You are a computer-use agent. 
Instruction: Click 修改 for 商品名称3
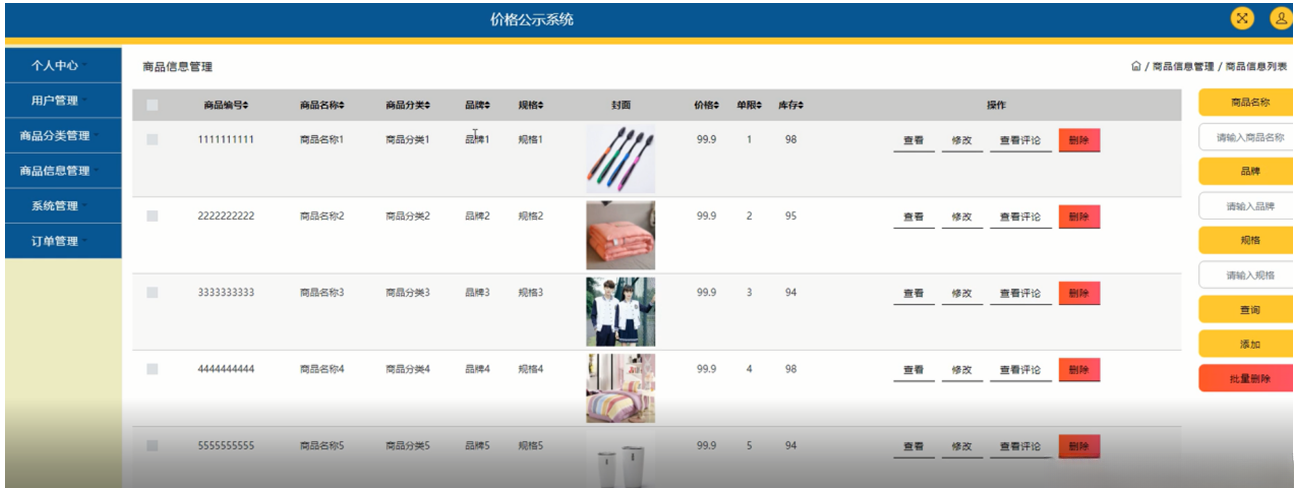(x=962, y=293)
